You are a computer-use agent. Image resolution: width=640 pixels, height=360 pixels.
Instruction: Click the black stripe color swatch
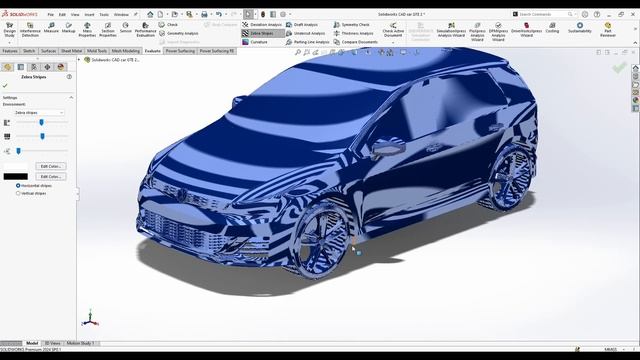16,176
